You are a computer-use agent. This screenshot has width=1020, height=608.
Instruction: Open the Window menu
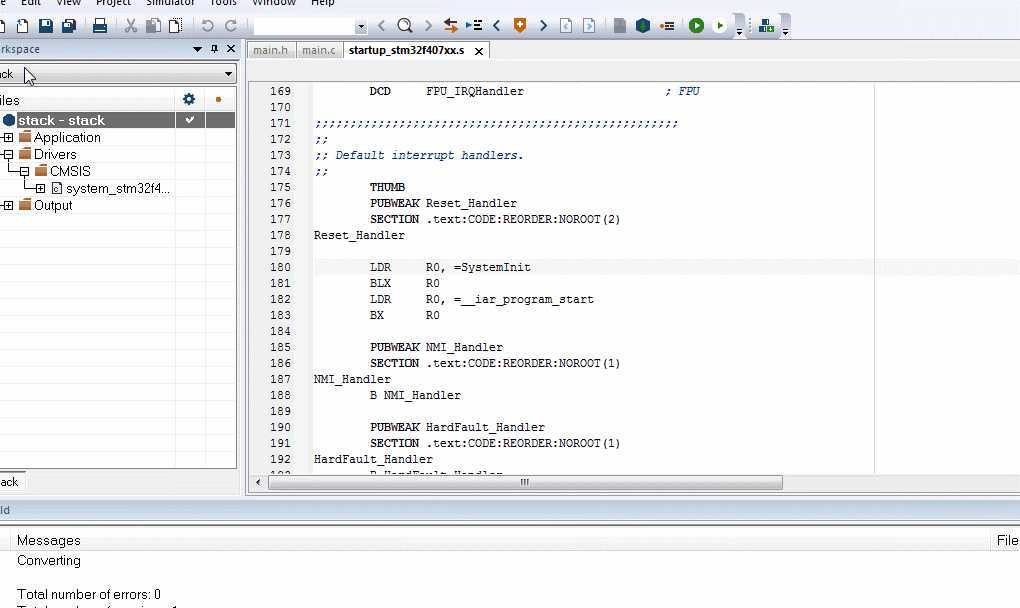(x=274, y=3)
